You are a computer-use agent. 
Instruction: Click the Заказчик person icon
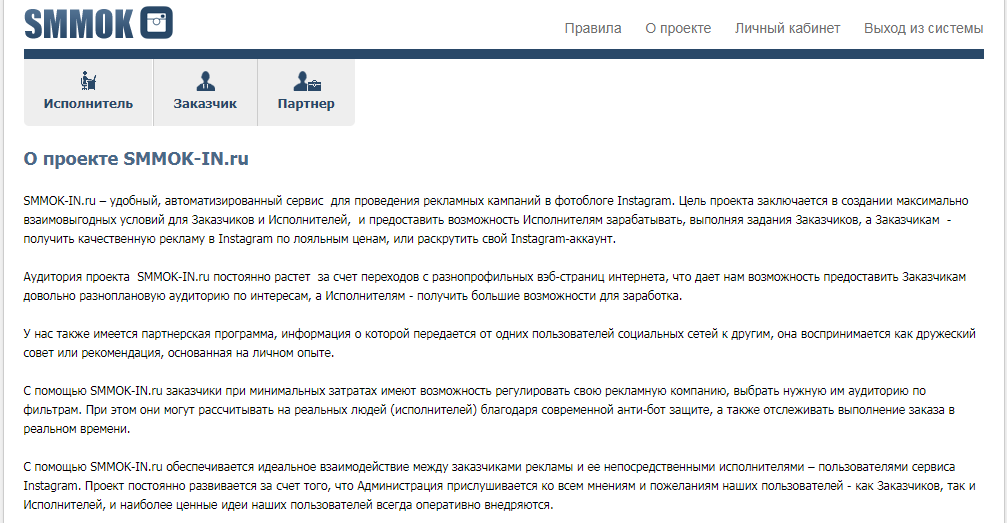pyautogui.click(x=205, y=81)
